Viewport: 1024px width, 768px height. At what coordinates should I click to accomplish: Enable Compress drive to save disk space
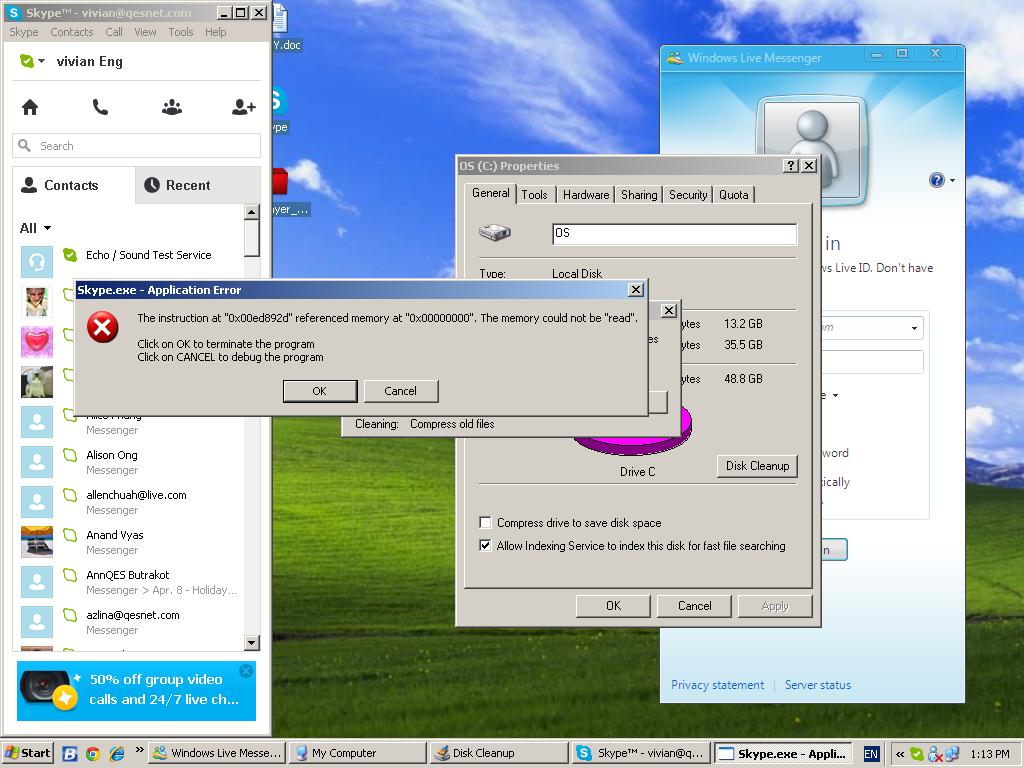click(486, 523)
